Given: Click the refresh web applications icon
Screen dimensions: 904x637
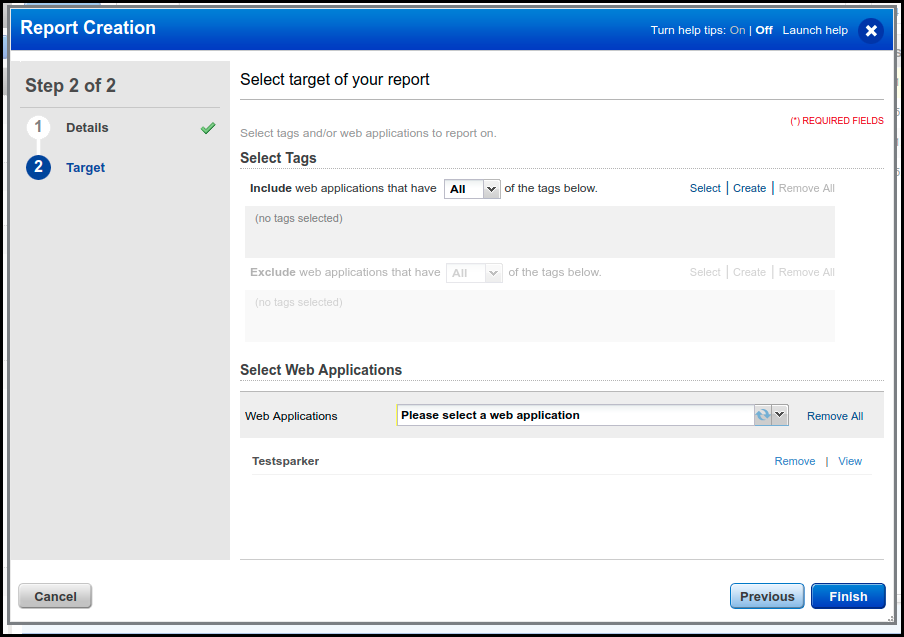Looking at the screenshot, I should 763,415.
